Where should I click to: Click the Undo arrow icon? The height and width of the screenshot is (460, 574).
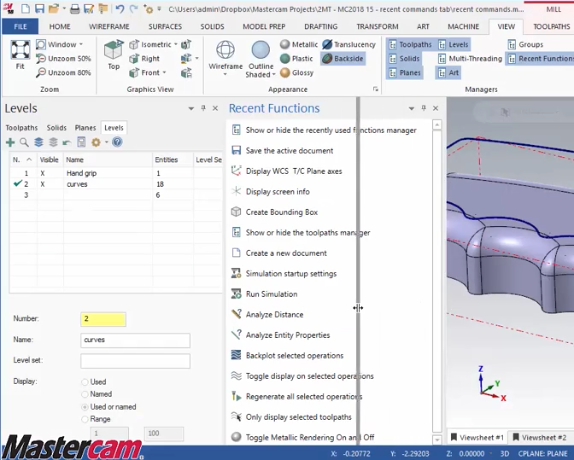pos(119,8)
